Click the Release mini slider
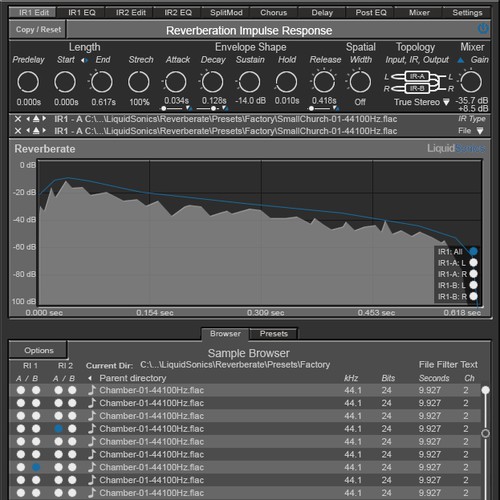The height and width of the screenshot is (500, 500). (x=319, y=108)
